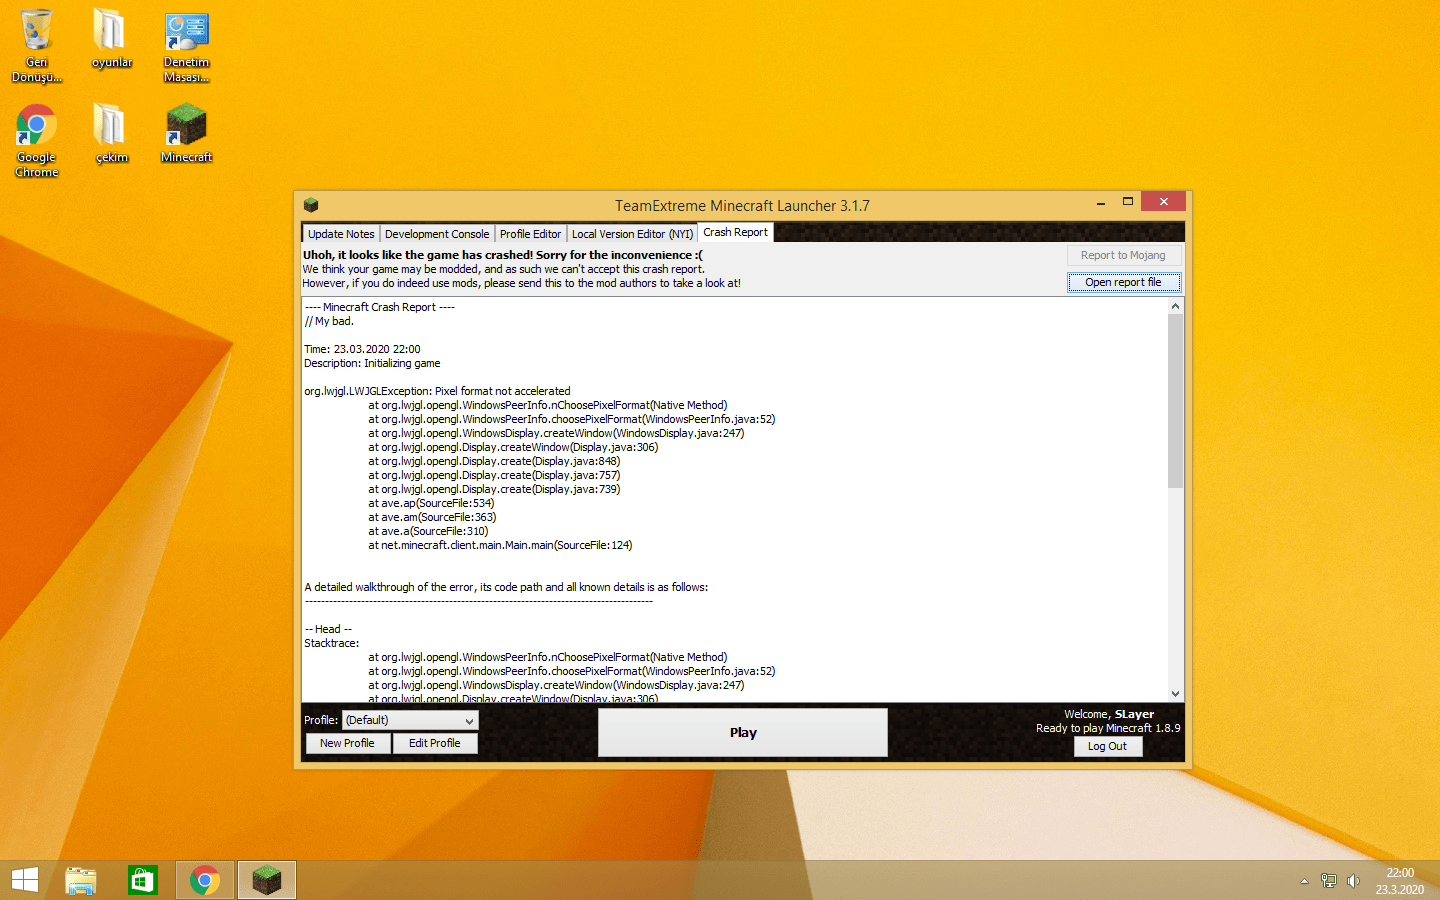Click the 'at ave.a(SourceFile:310)' stack line
This screenshot has width=1440, height=900.
(x=428, y=531)
